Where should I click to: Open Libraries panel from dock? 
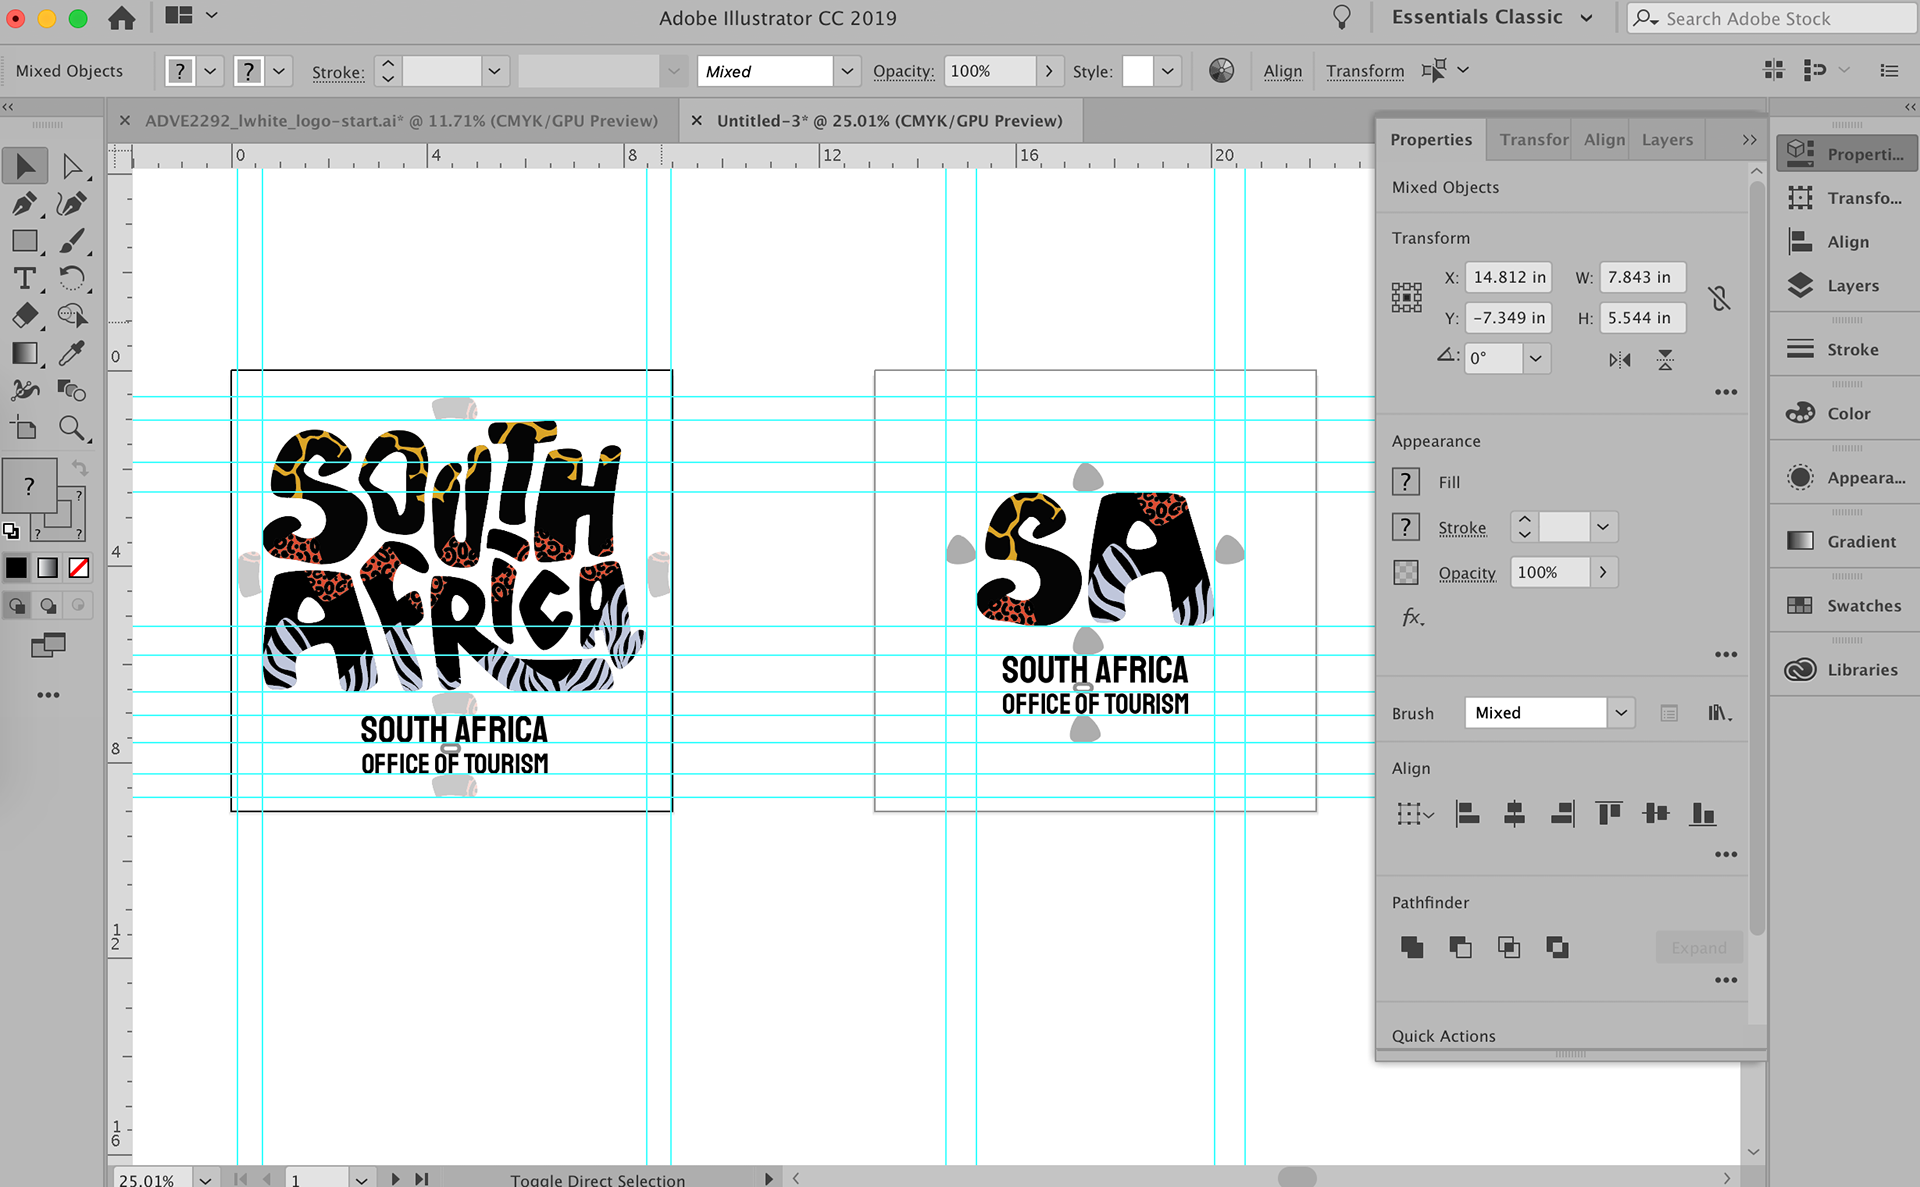pyautogui.click(x=1845, y=669)
